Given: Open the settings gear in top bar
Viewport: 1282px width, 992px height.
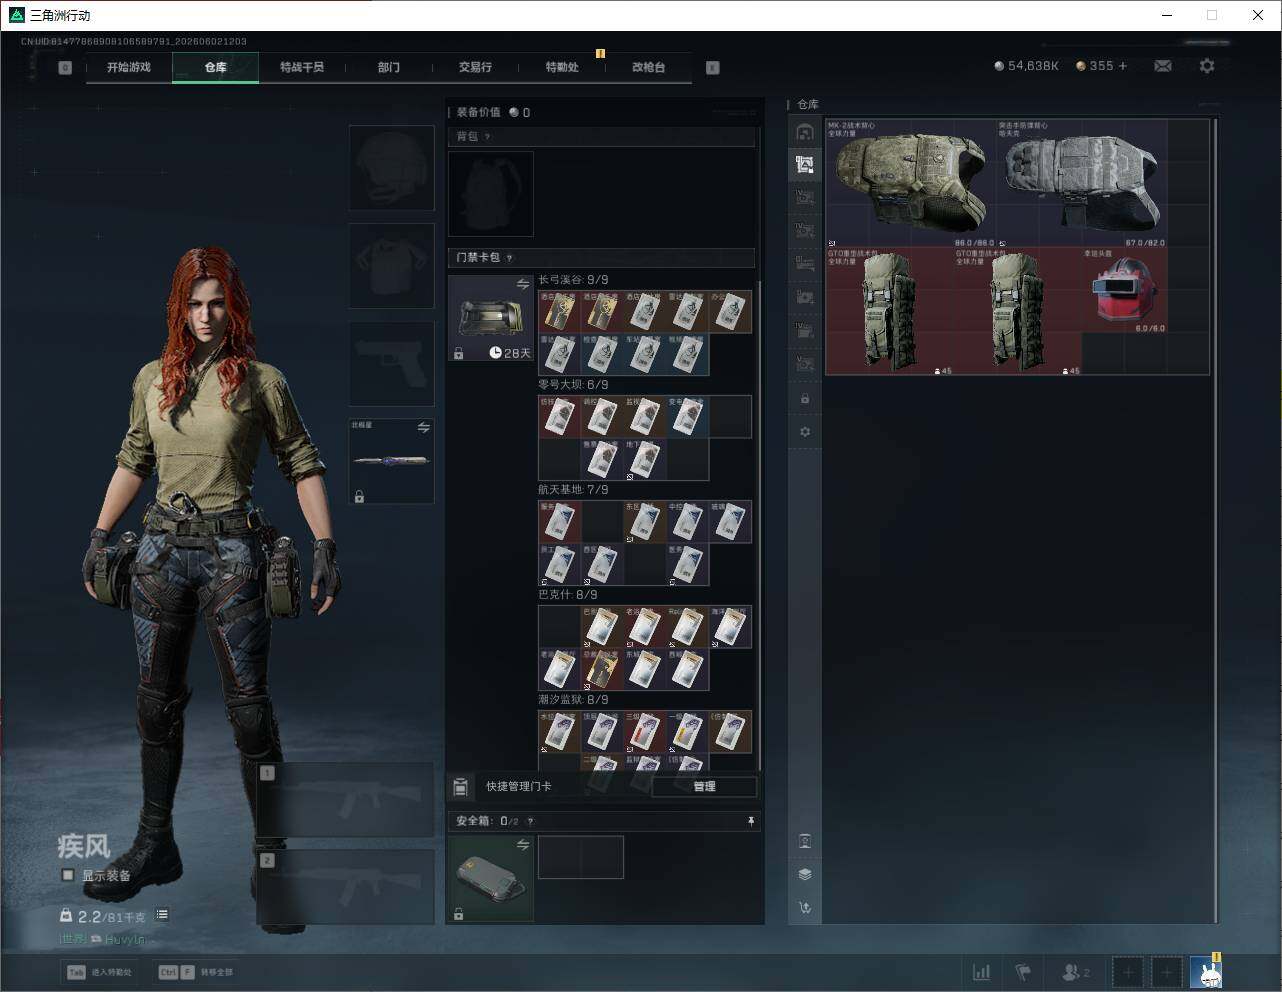Looking at the screenshot, I should click(x=1207, y=66).
